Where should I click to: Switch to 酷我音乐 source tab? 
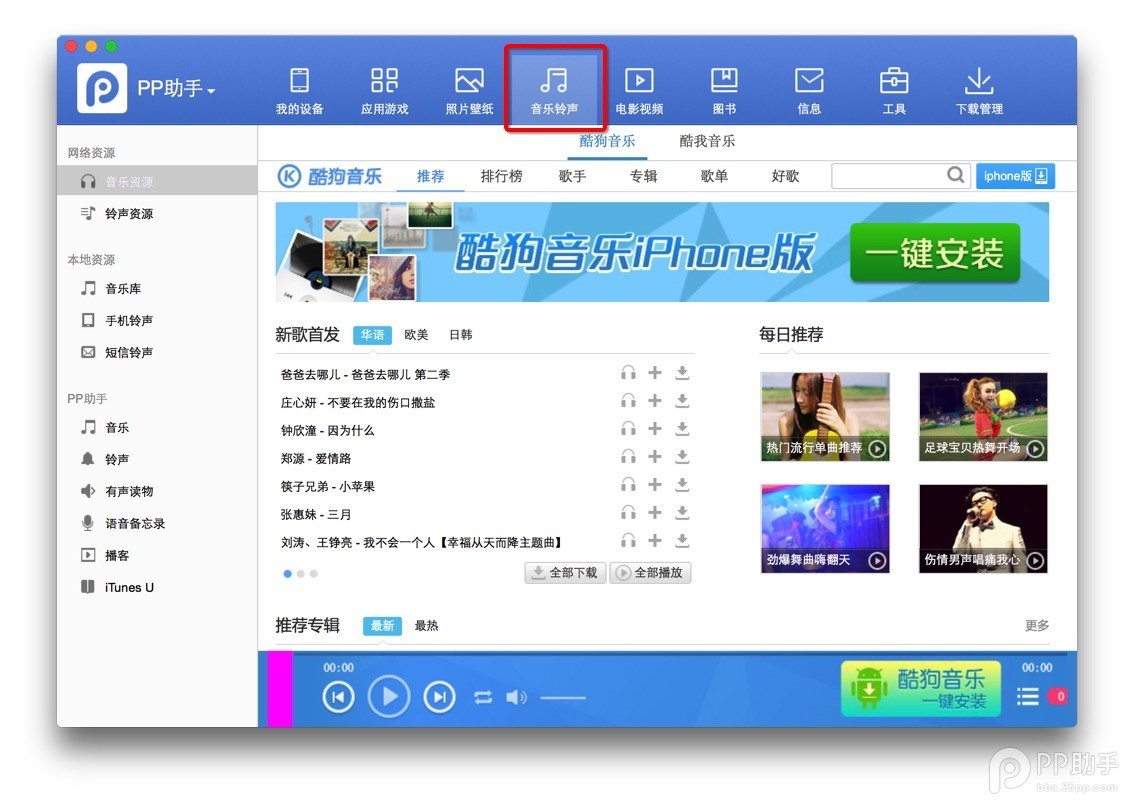coord(707,141)
